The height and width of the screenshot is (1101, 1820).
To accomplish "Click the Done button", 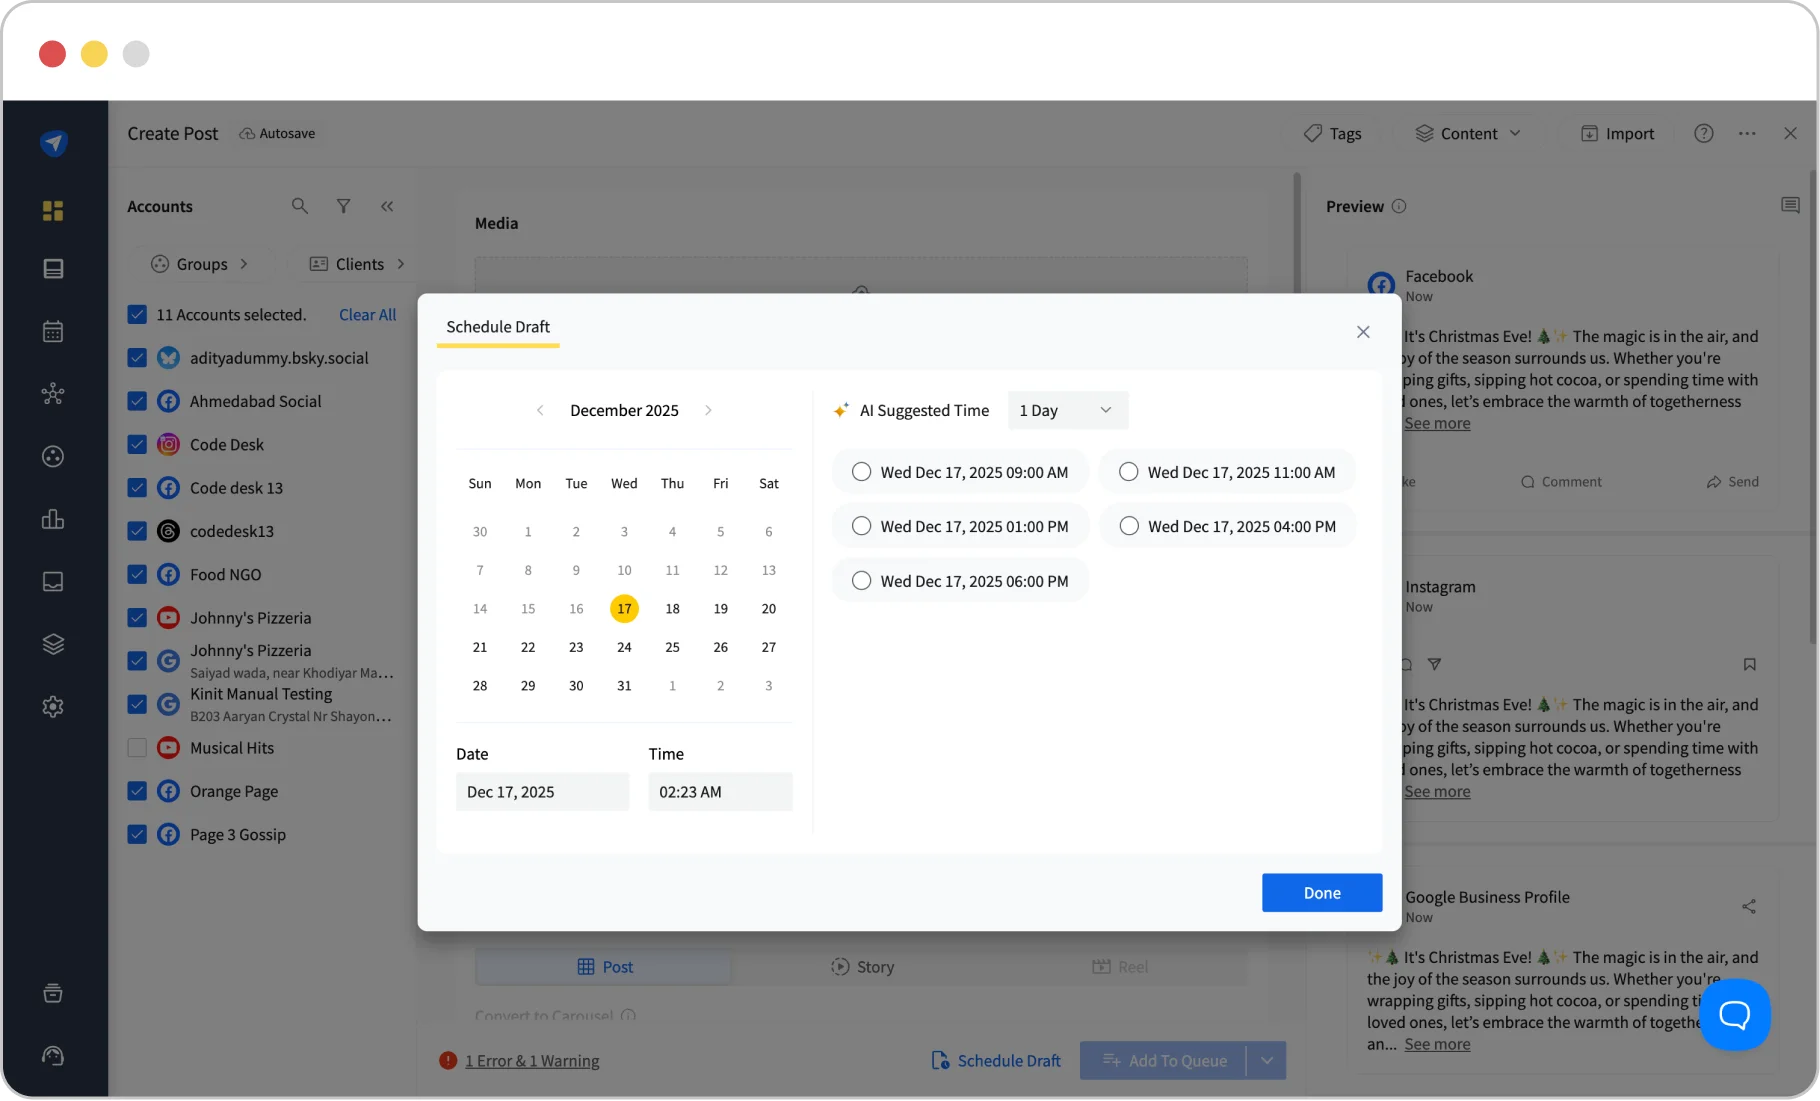I will coord(1321,892).
